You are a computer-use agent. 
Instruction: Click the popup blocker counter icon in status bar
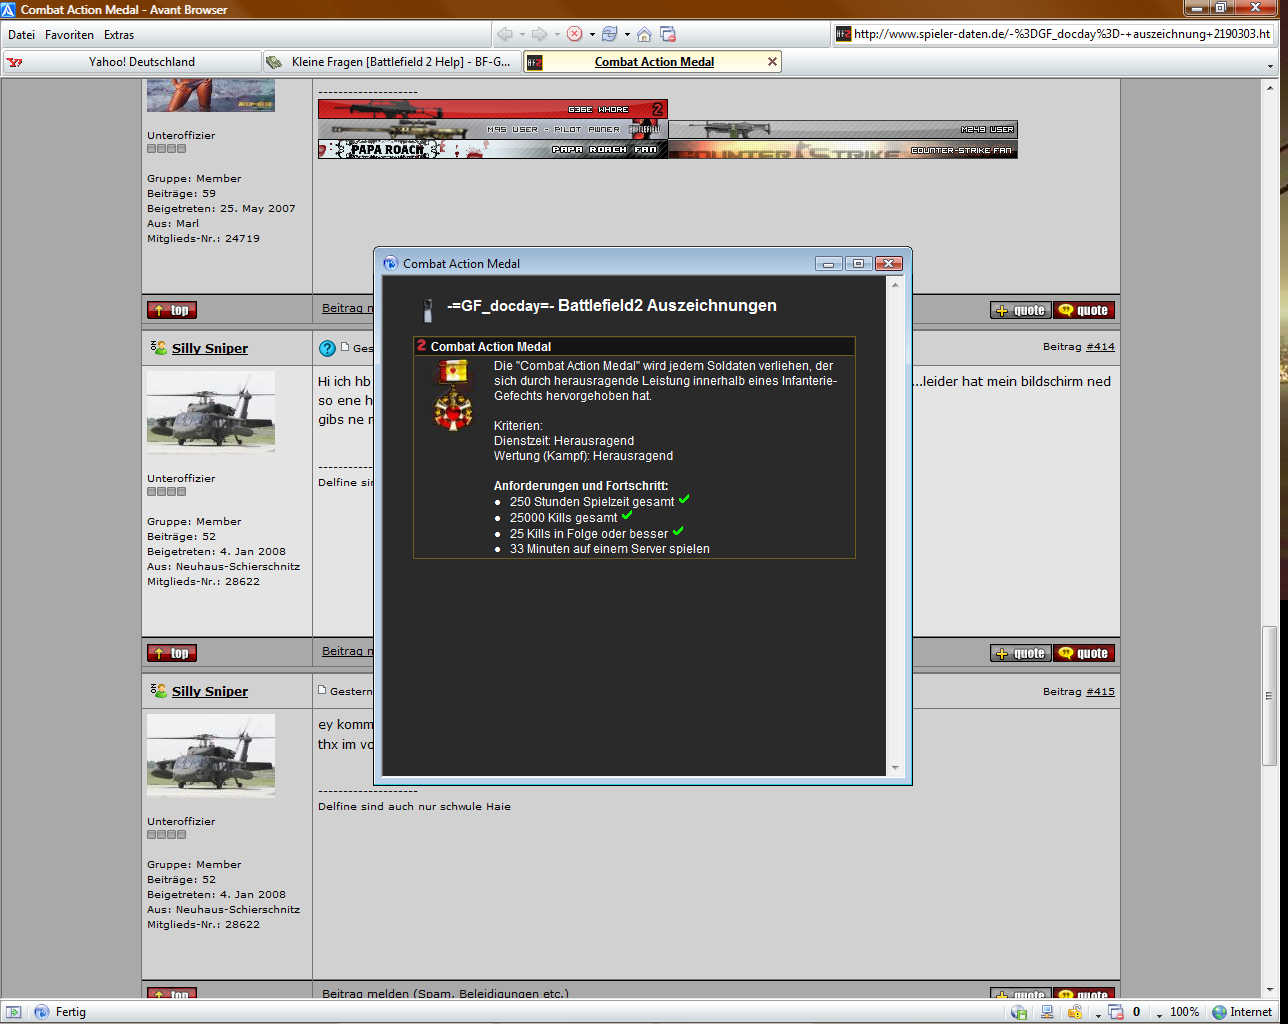point(1116,1012)
